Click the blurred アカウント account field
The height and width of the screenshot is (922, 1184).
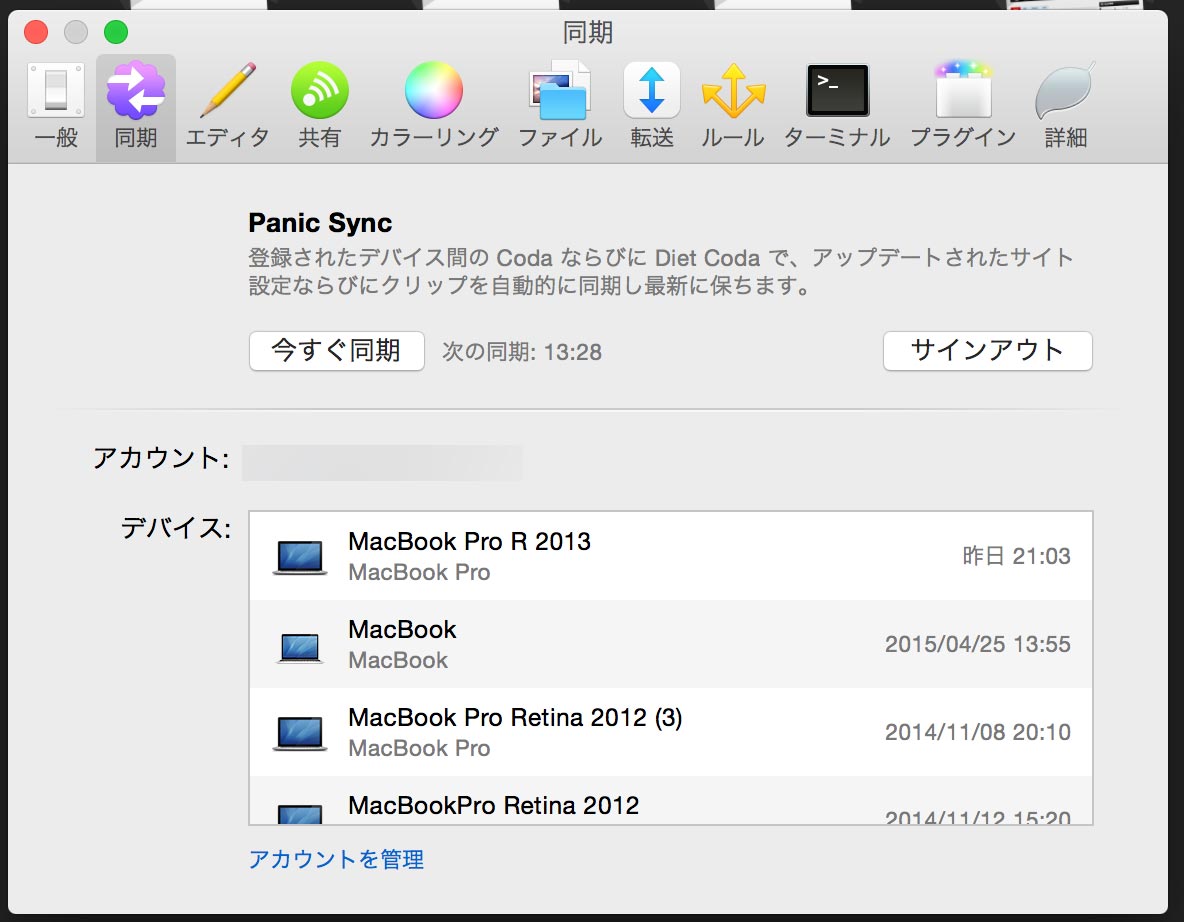click(x=382, y=463)
